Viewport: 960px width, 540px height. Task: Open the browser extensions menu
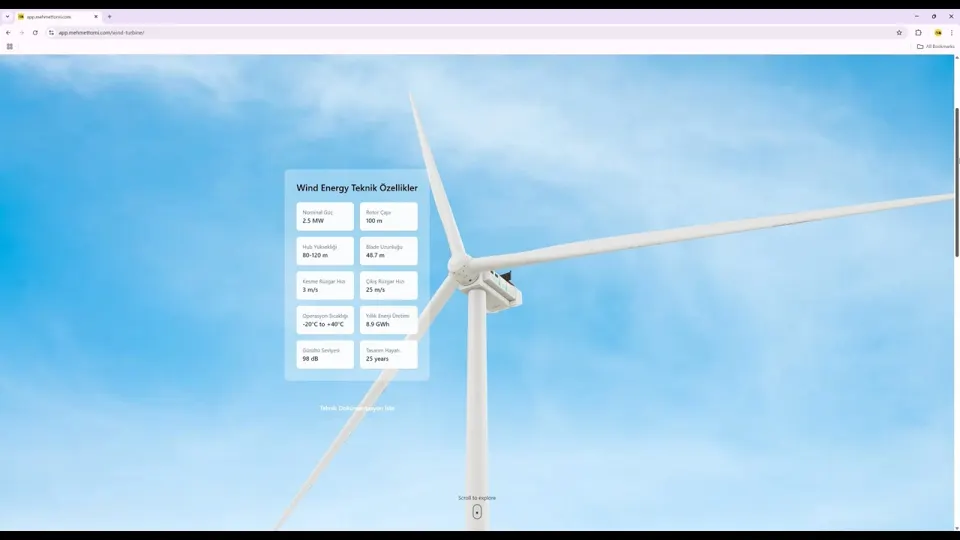pyautogui.click(x=918, y=32)
